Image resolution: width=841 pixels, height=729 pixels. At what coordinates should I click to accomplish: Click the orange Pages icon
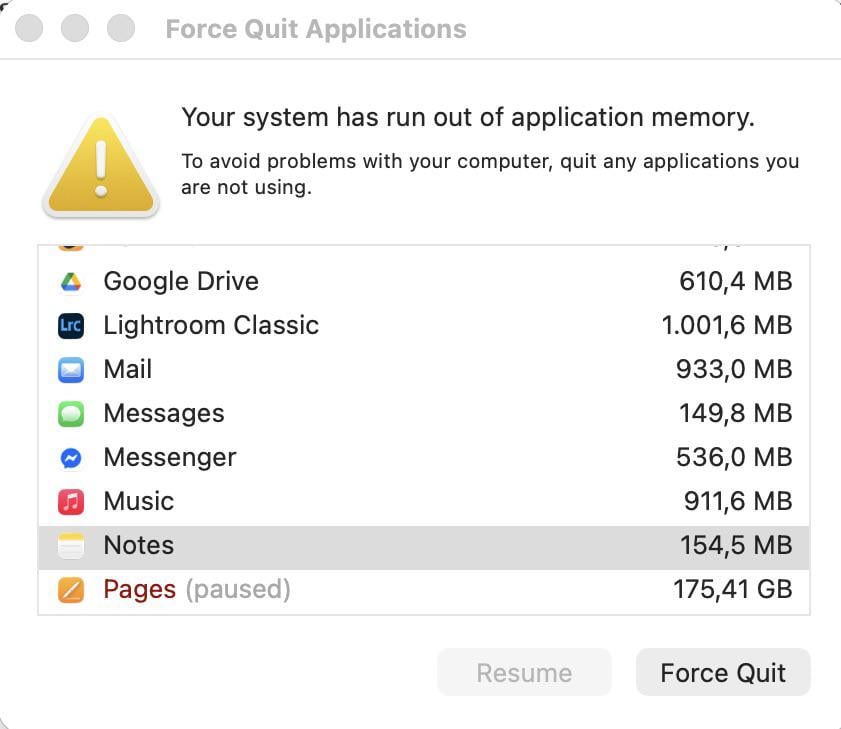(x=71, y=590)
